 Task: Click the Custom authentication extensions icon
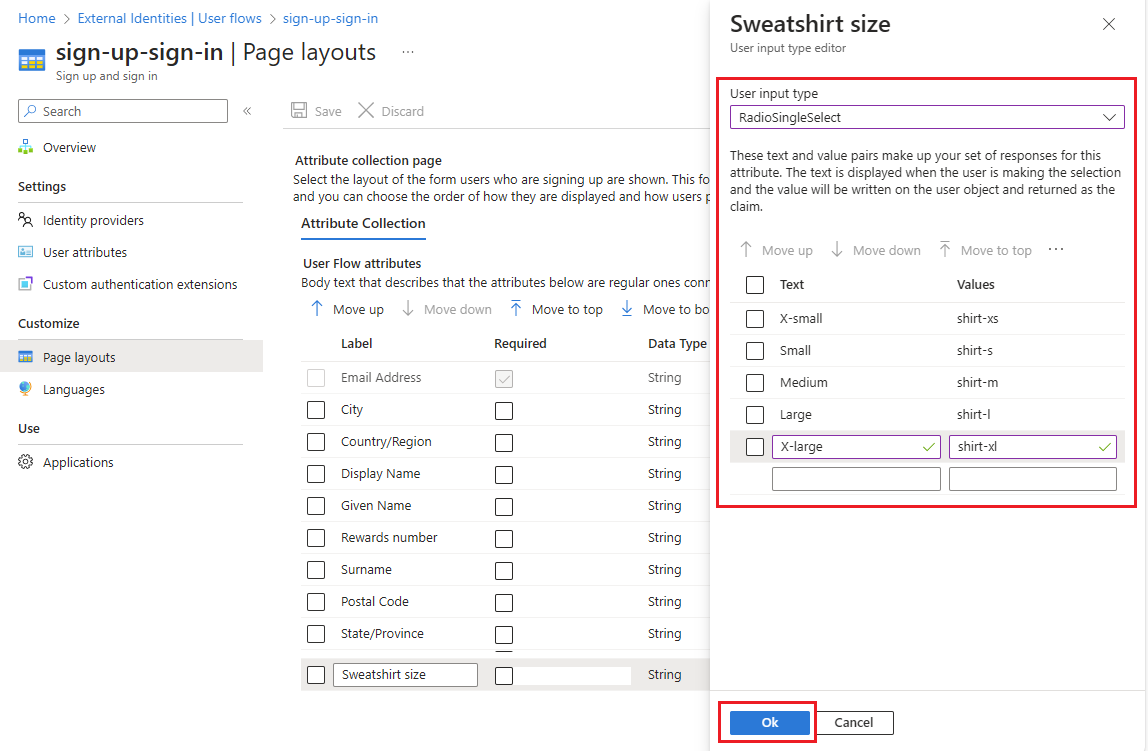(26, 284)
